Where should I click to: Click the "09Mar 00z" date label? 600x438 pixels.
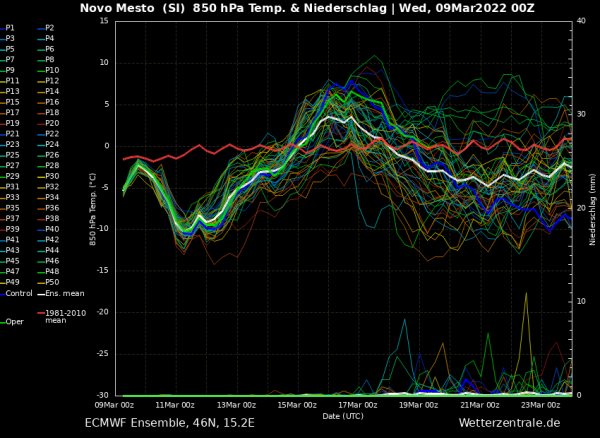(116, 405)
